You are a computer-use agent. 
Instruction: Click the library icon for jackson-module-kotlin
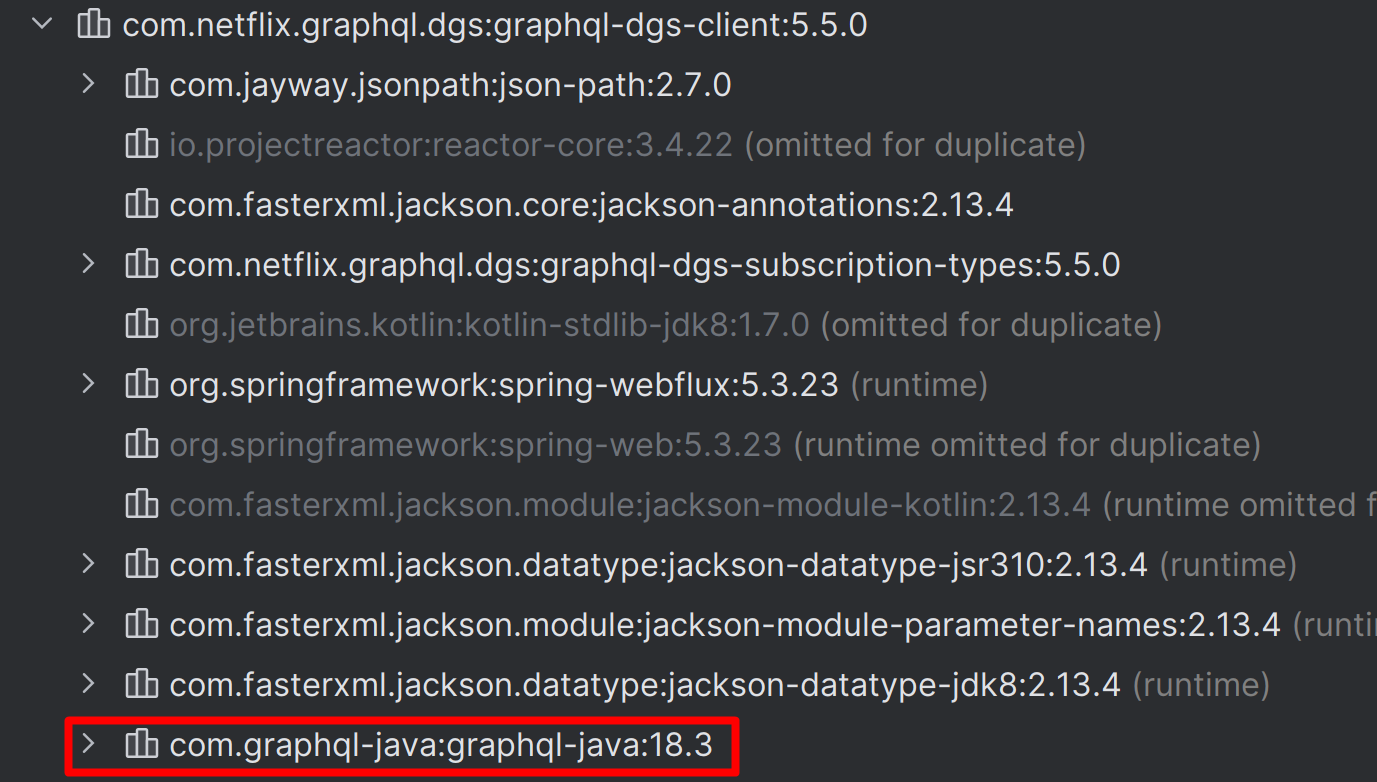click(141, 504)
